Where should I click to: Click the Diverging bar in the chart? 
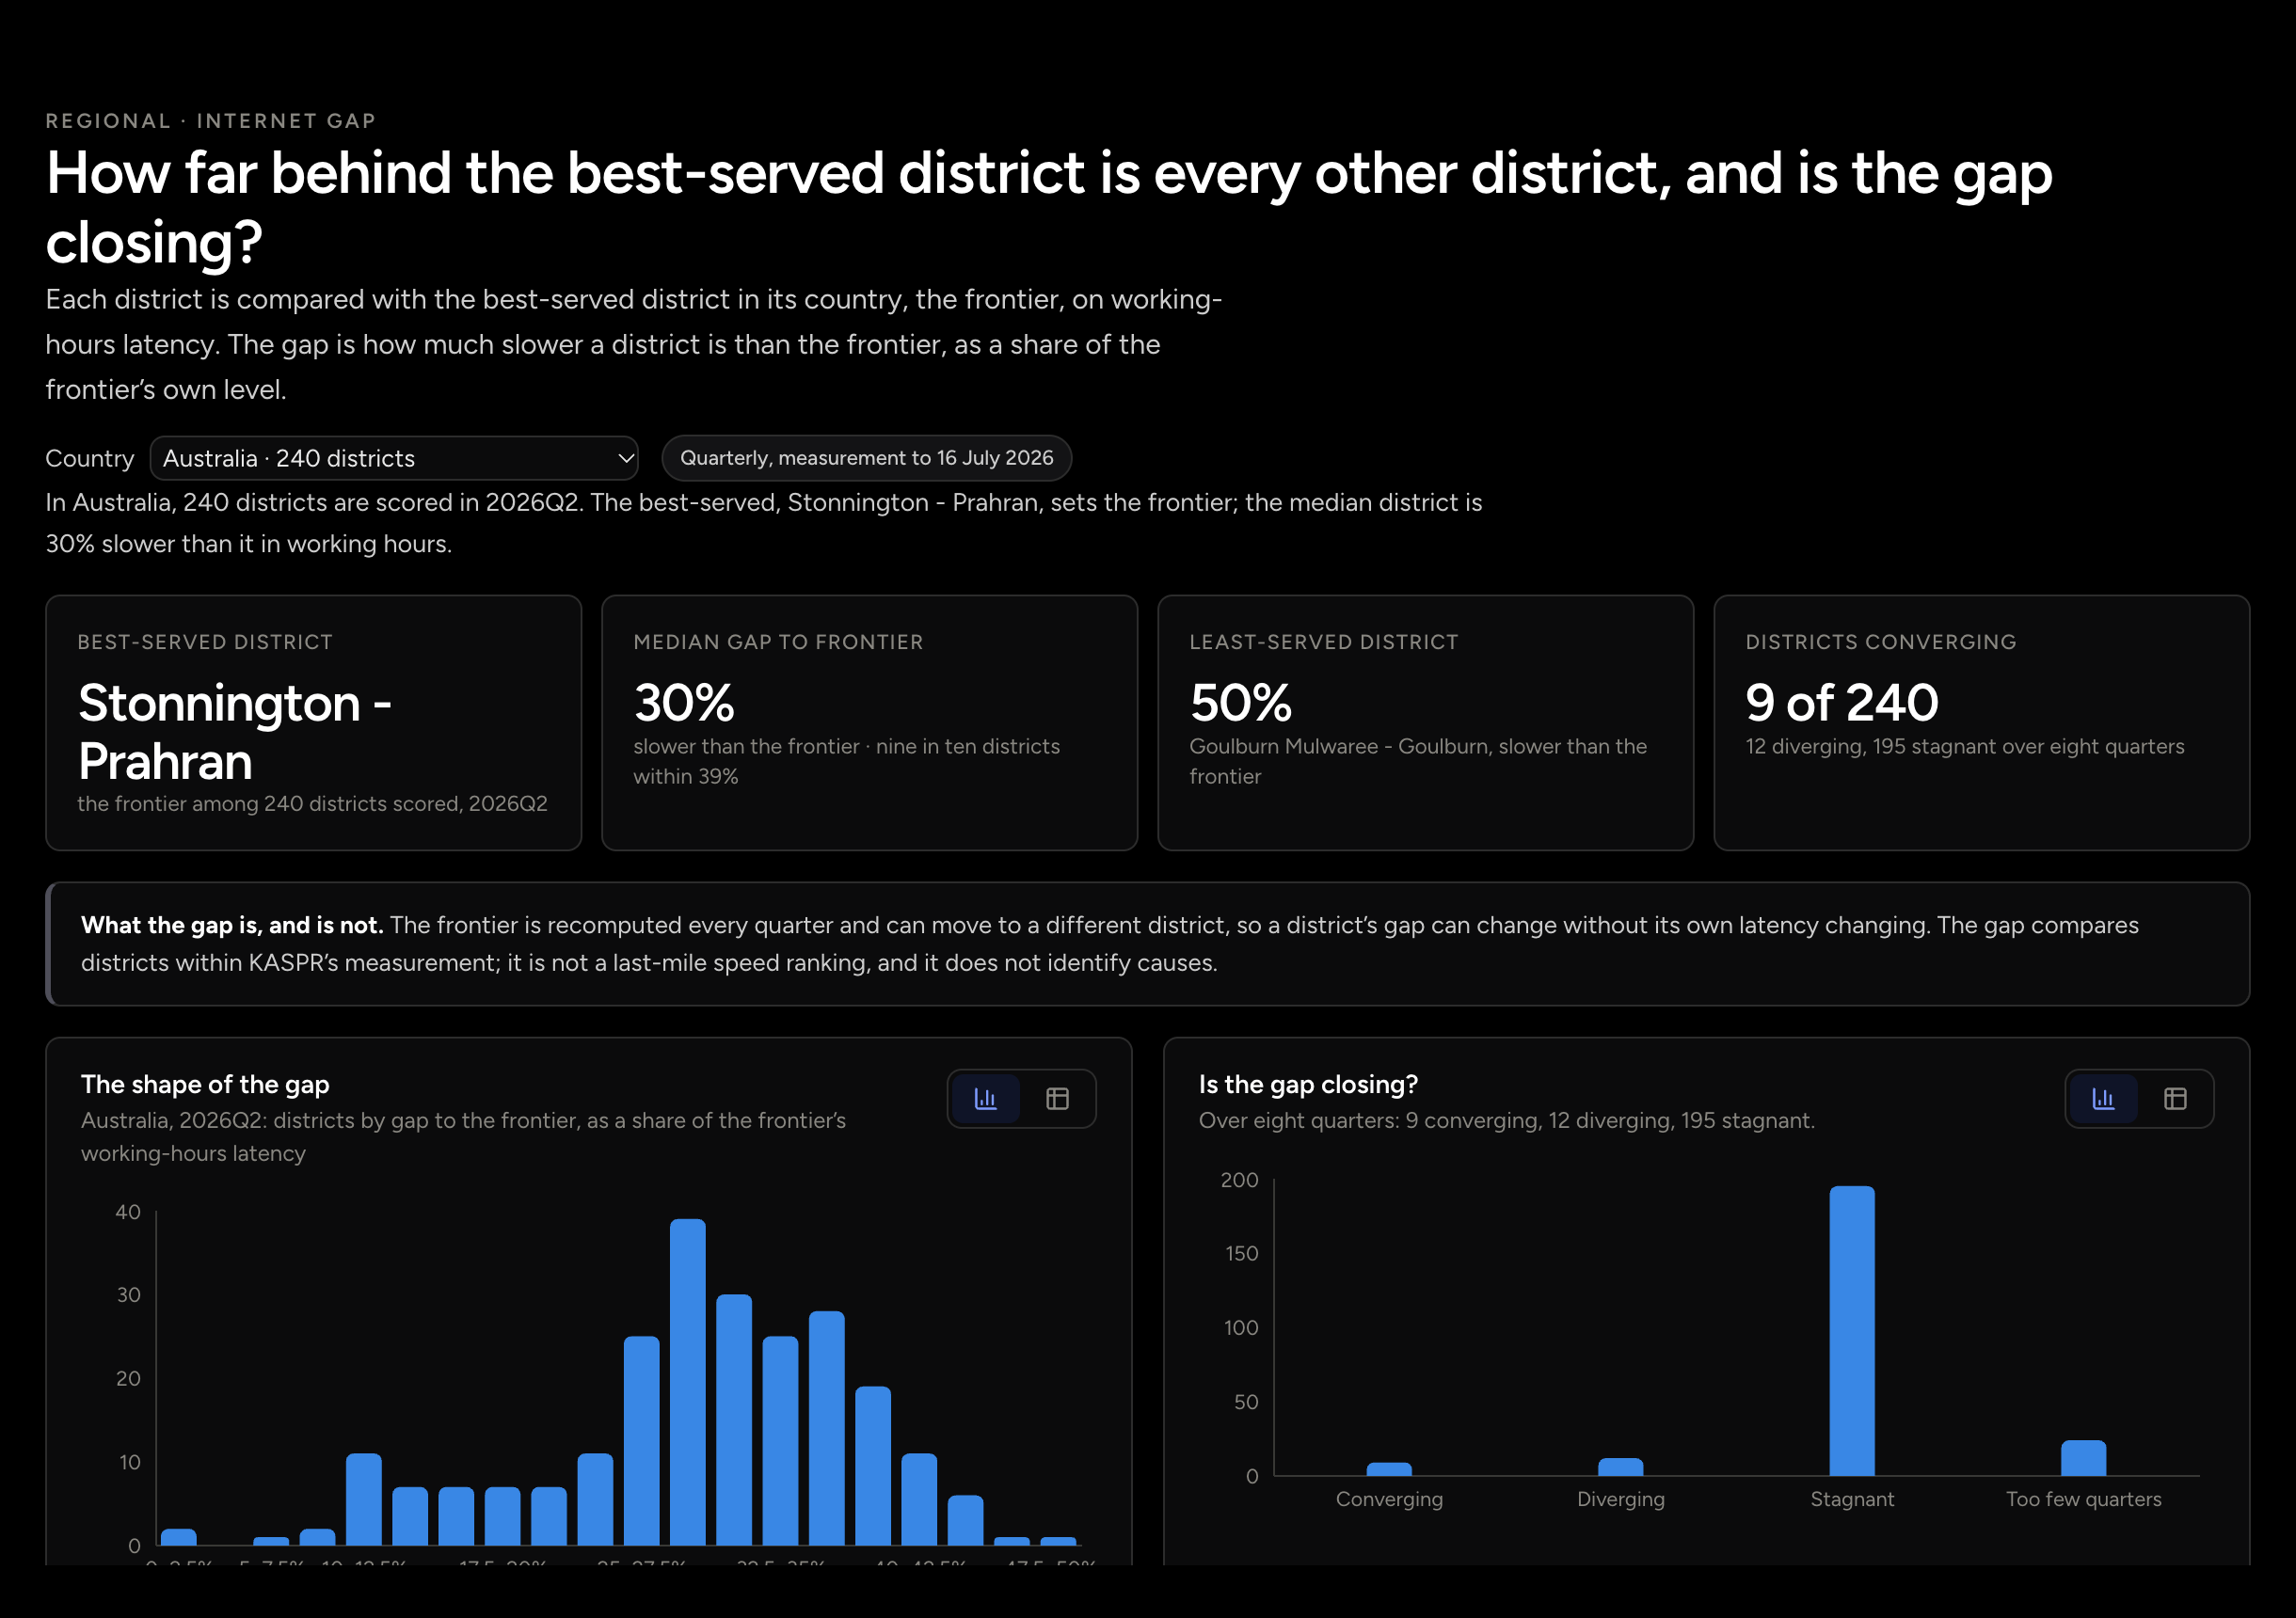point(1621,1467)
